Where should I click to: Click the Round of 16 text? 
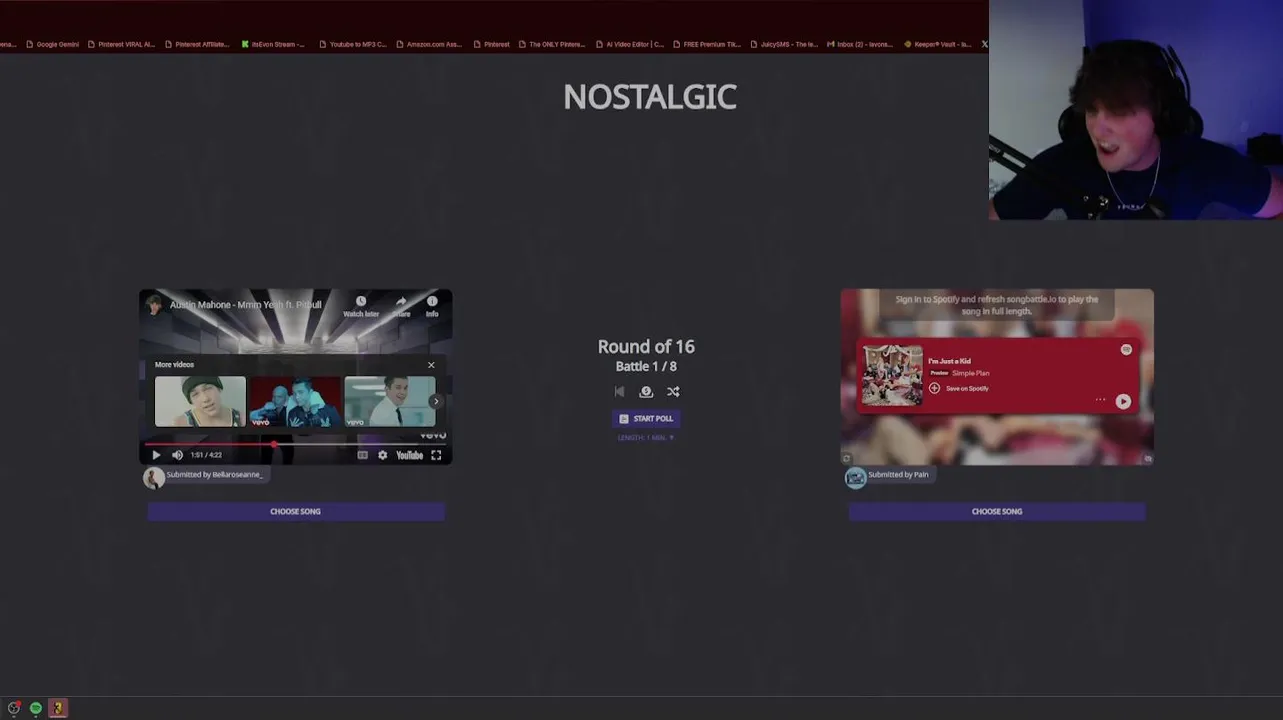point(646,347)
